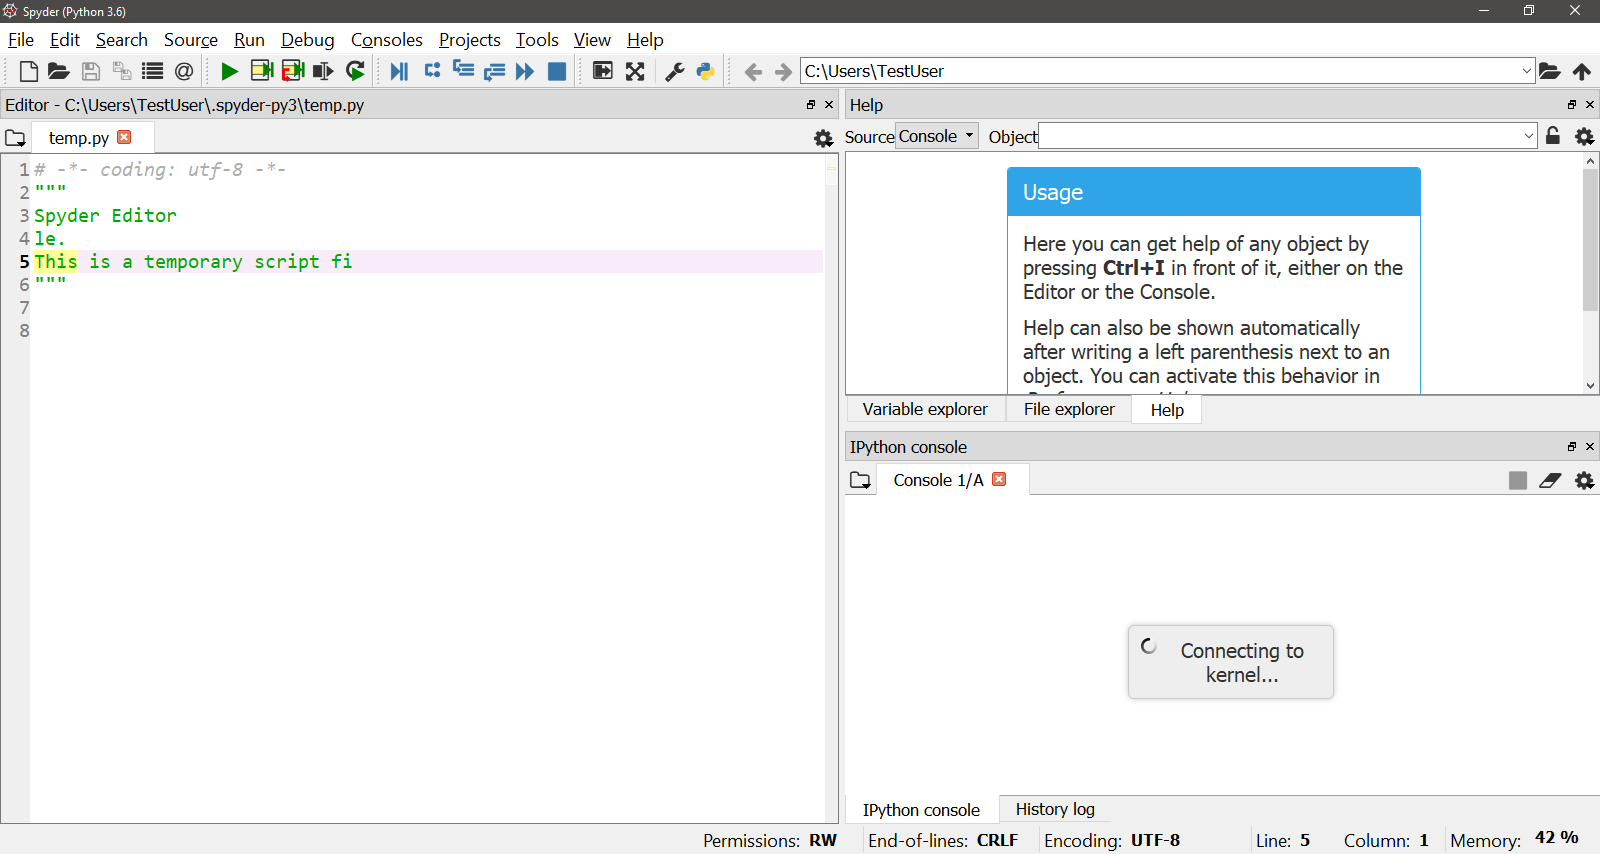Open the Tools menu
Image resolution: width=1600 pixels, height=854 pixels.
(537, 40)
